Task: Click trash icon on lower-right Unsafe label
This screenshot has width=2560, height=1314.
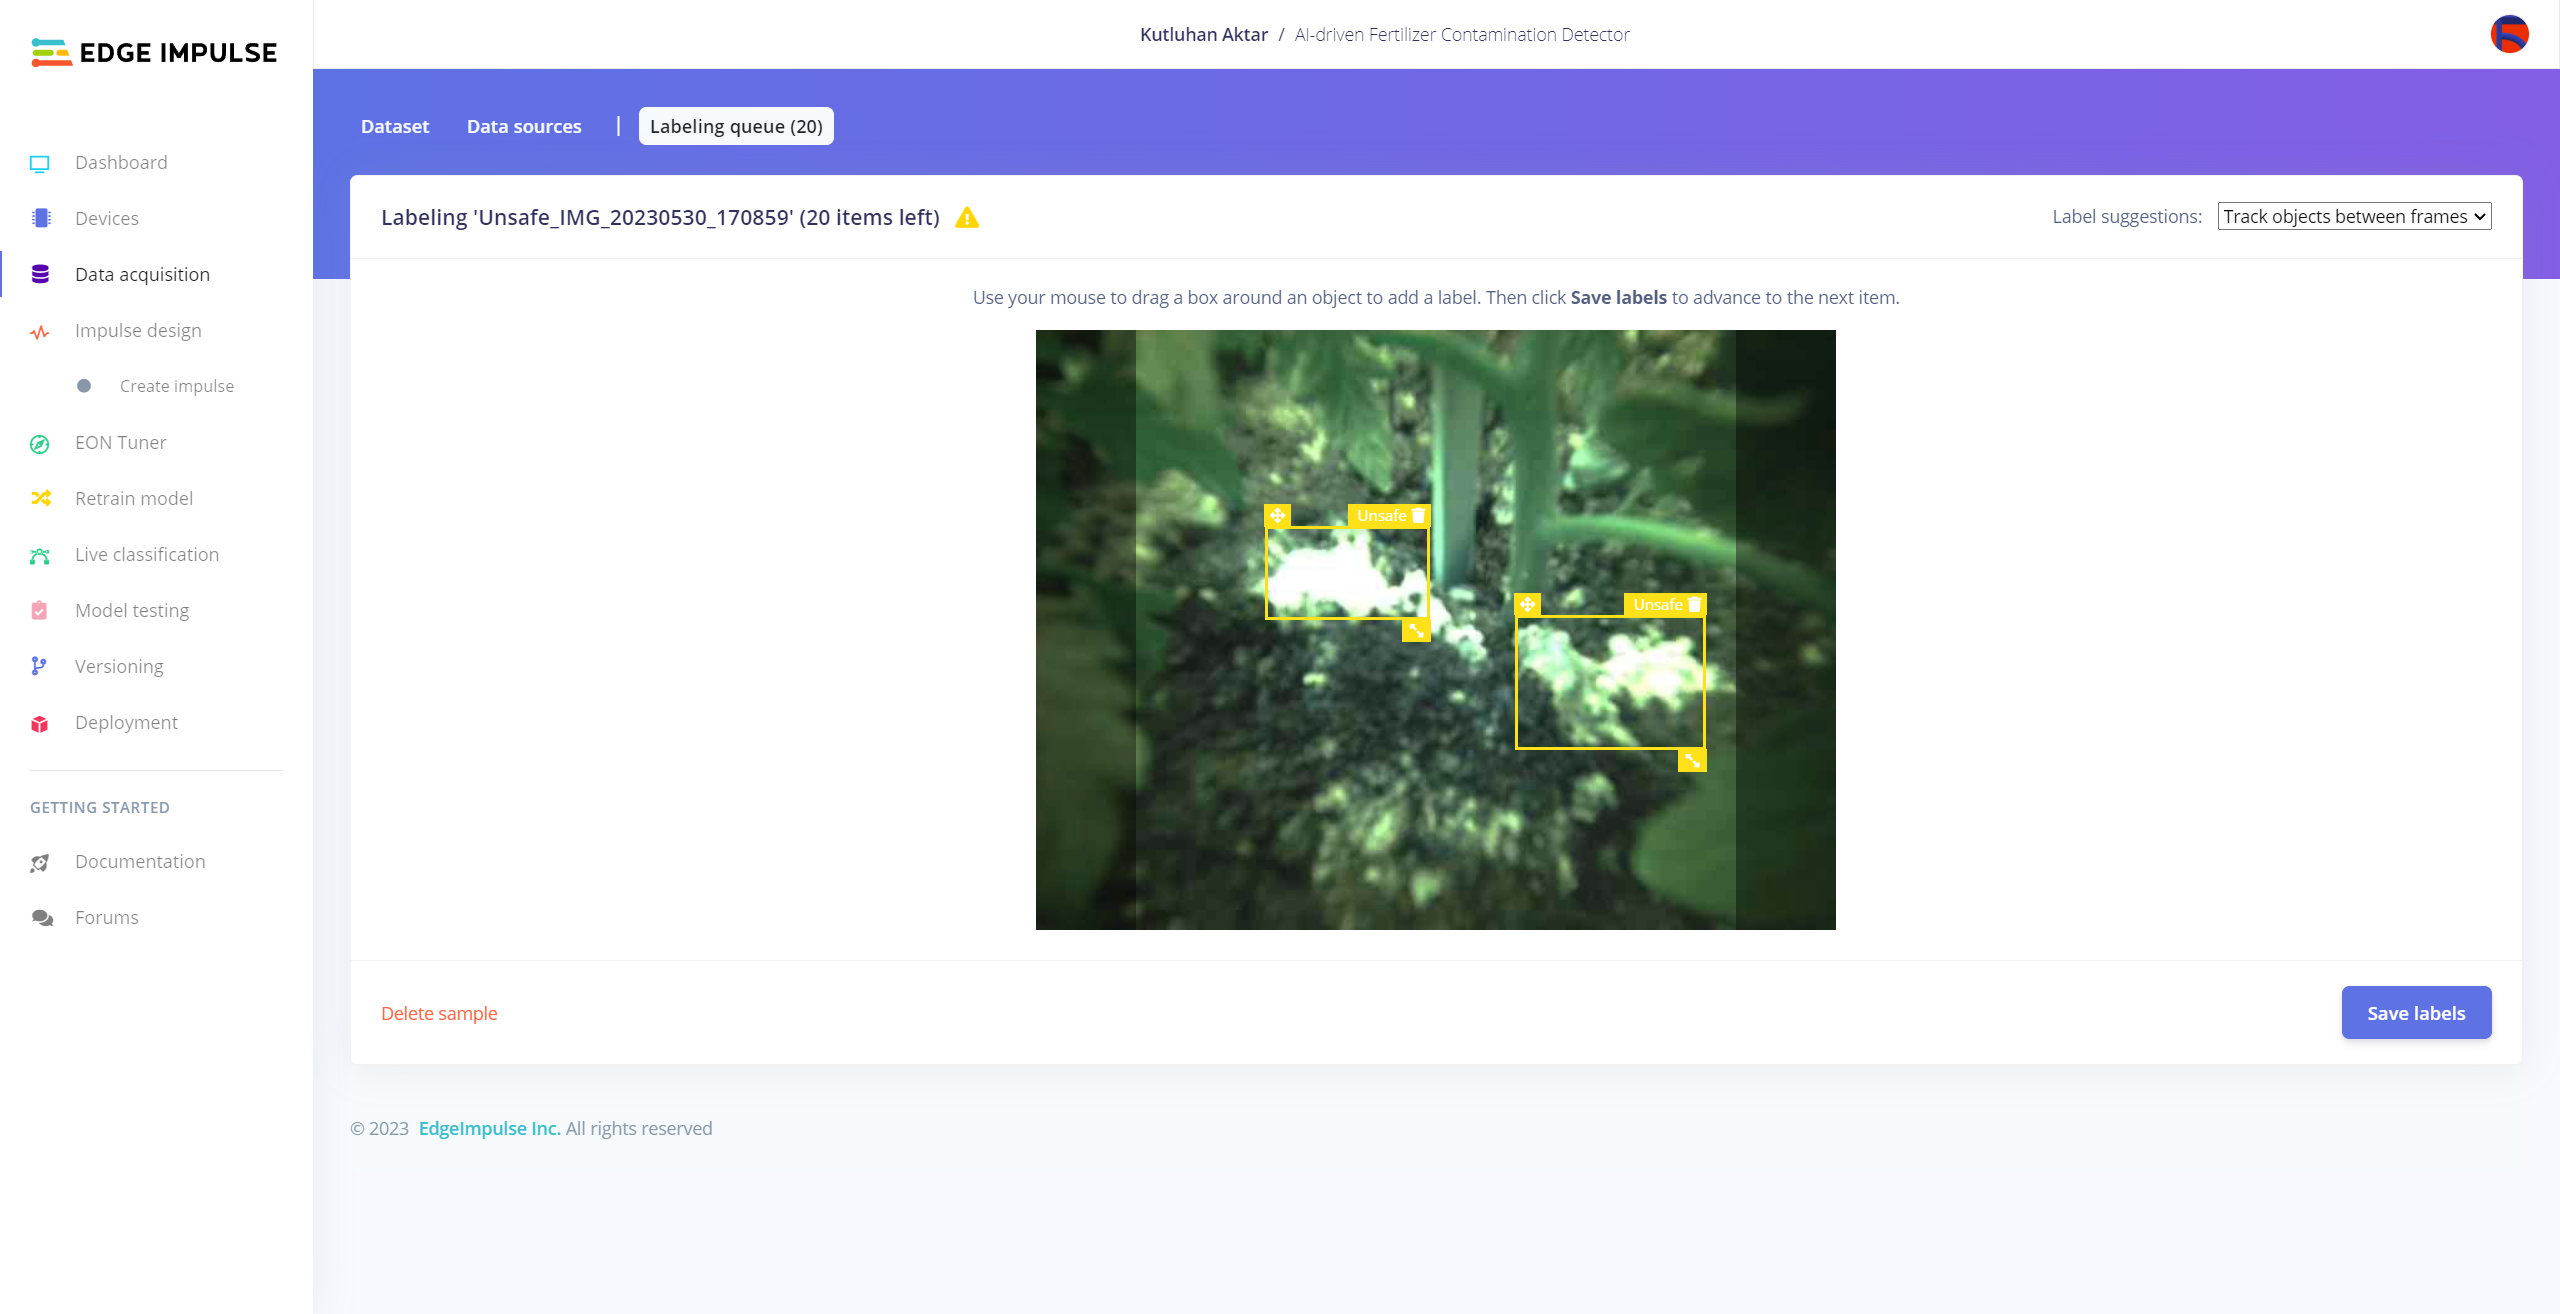Action: tap(1694, 605)
